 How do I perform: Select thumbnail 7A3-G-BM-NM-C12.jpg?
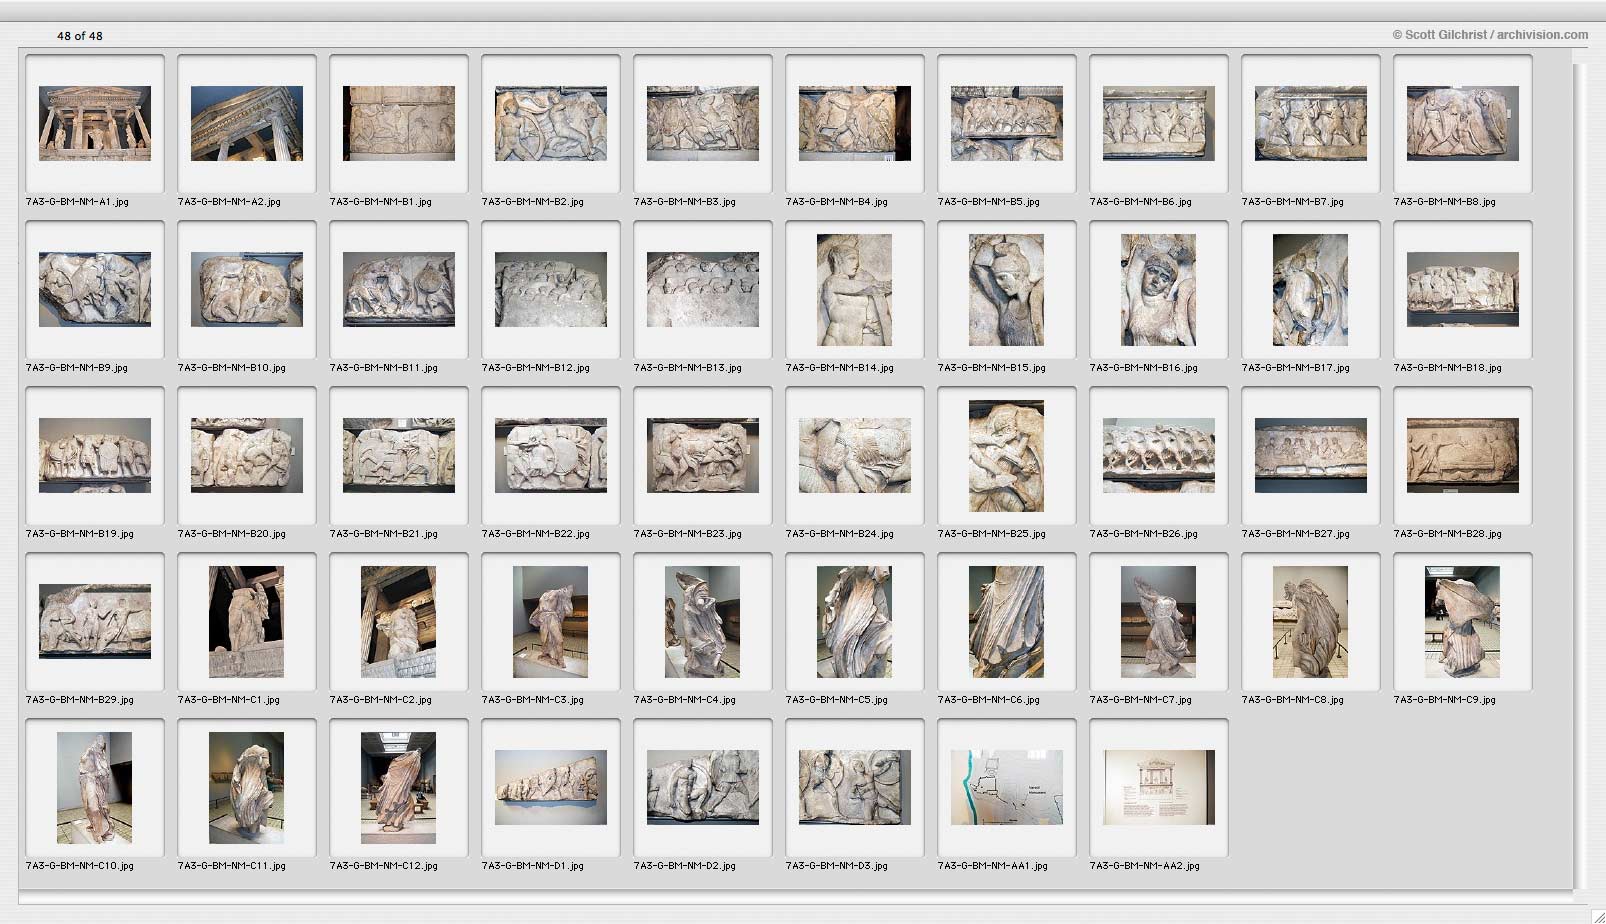[x=399, y=788]
